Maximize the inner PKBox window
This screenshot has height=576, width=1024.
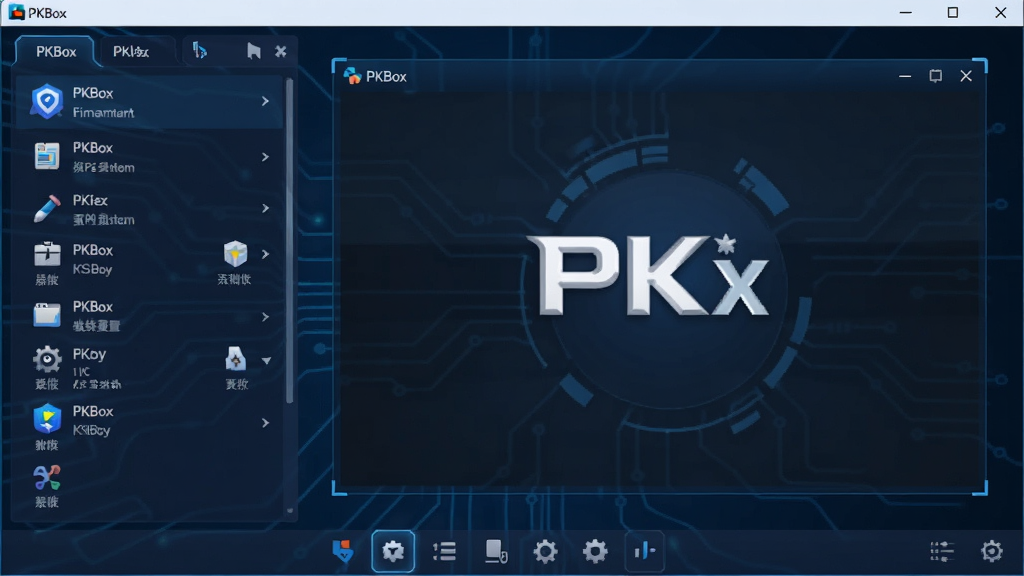click(936, 76)
